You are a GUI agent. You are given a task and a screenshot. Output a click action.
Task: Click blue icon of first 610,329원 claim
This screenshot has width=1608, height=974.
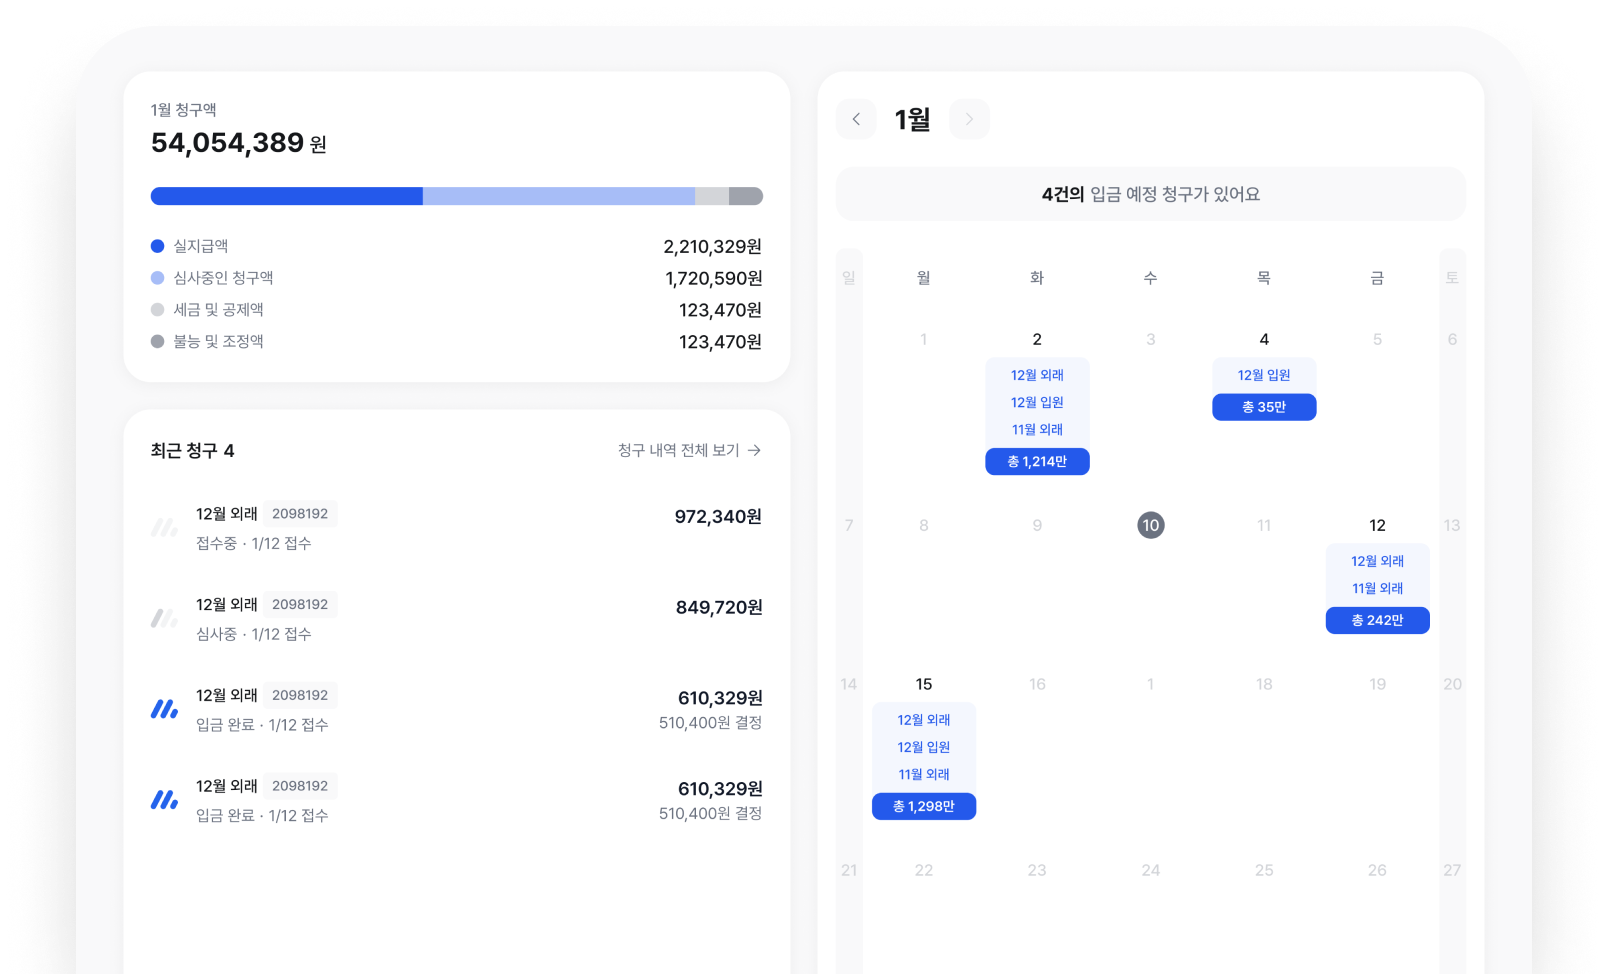click(x=164, y=709)
